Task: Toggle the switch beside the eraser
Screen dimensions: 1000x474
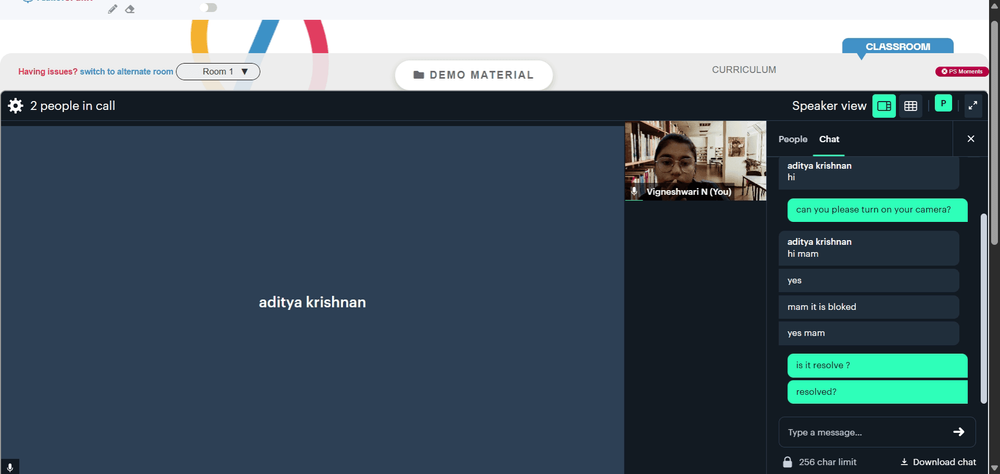Action: point(209,8)
